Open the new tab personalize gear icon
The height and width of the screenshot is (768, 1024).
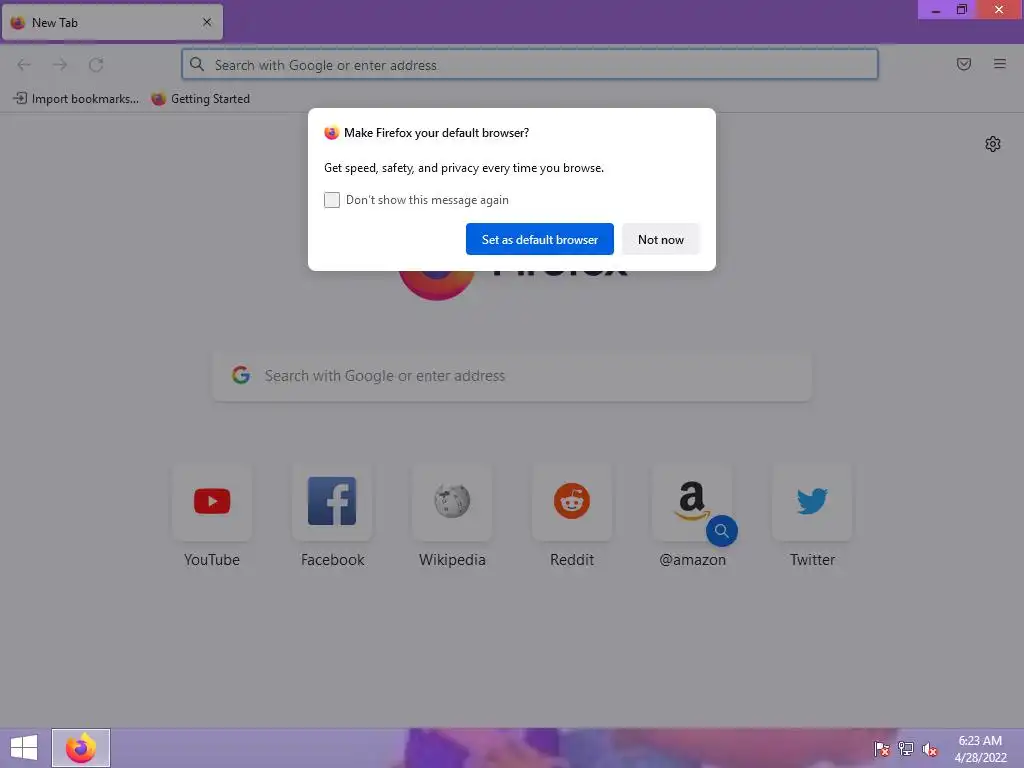coord(993,144)
